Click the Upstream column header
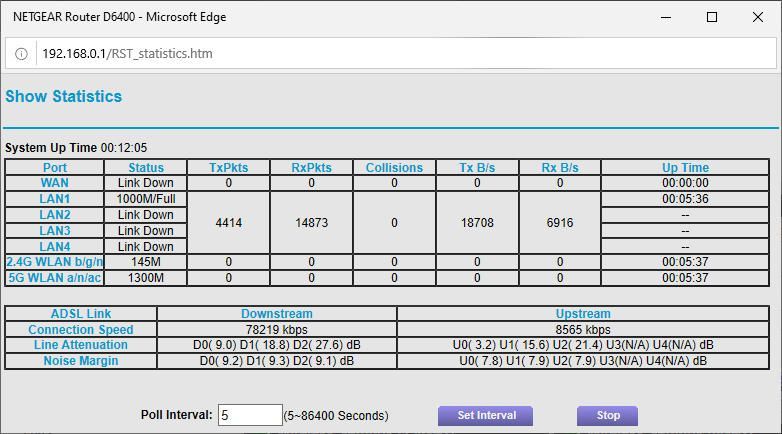The image size is (782, 434). pos(583,313)
